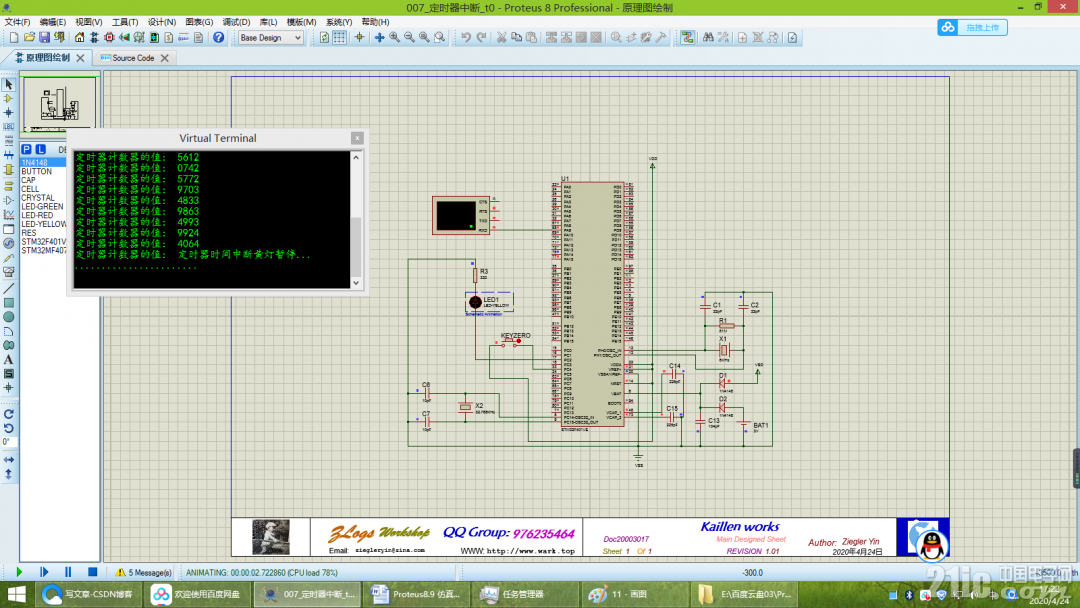Close the Source Code tab
Screen dimensions: 1080x608
165,58
